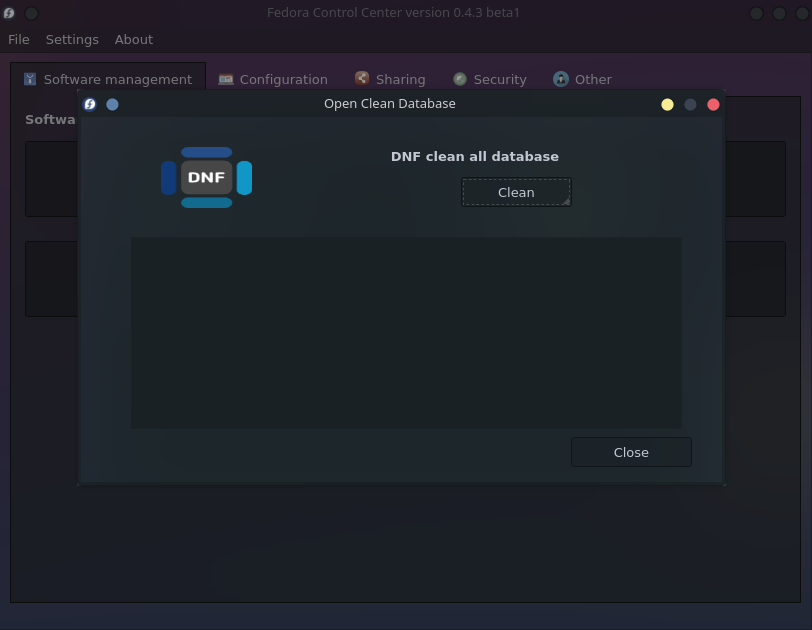
Task: Open the Settings menu
Action: click(72, 39)
